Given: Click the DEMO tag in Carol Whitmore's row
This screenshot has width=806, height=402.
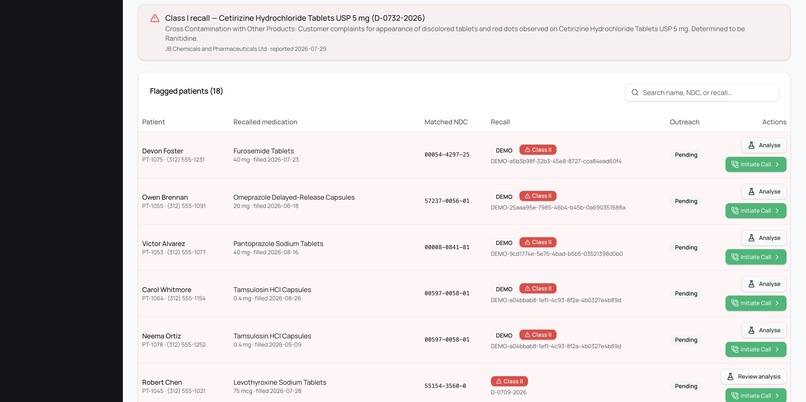Looking at the screenshot, I should tap(504, 289).
